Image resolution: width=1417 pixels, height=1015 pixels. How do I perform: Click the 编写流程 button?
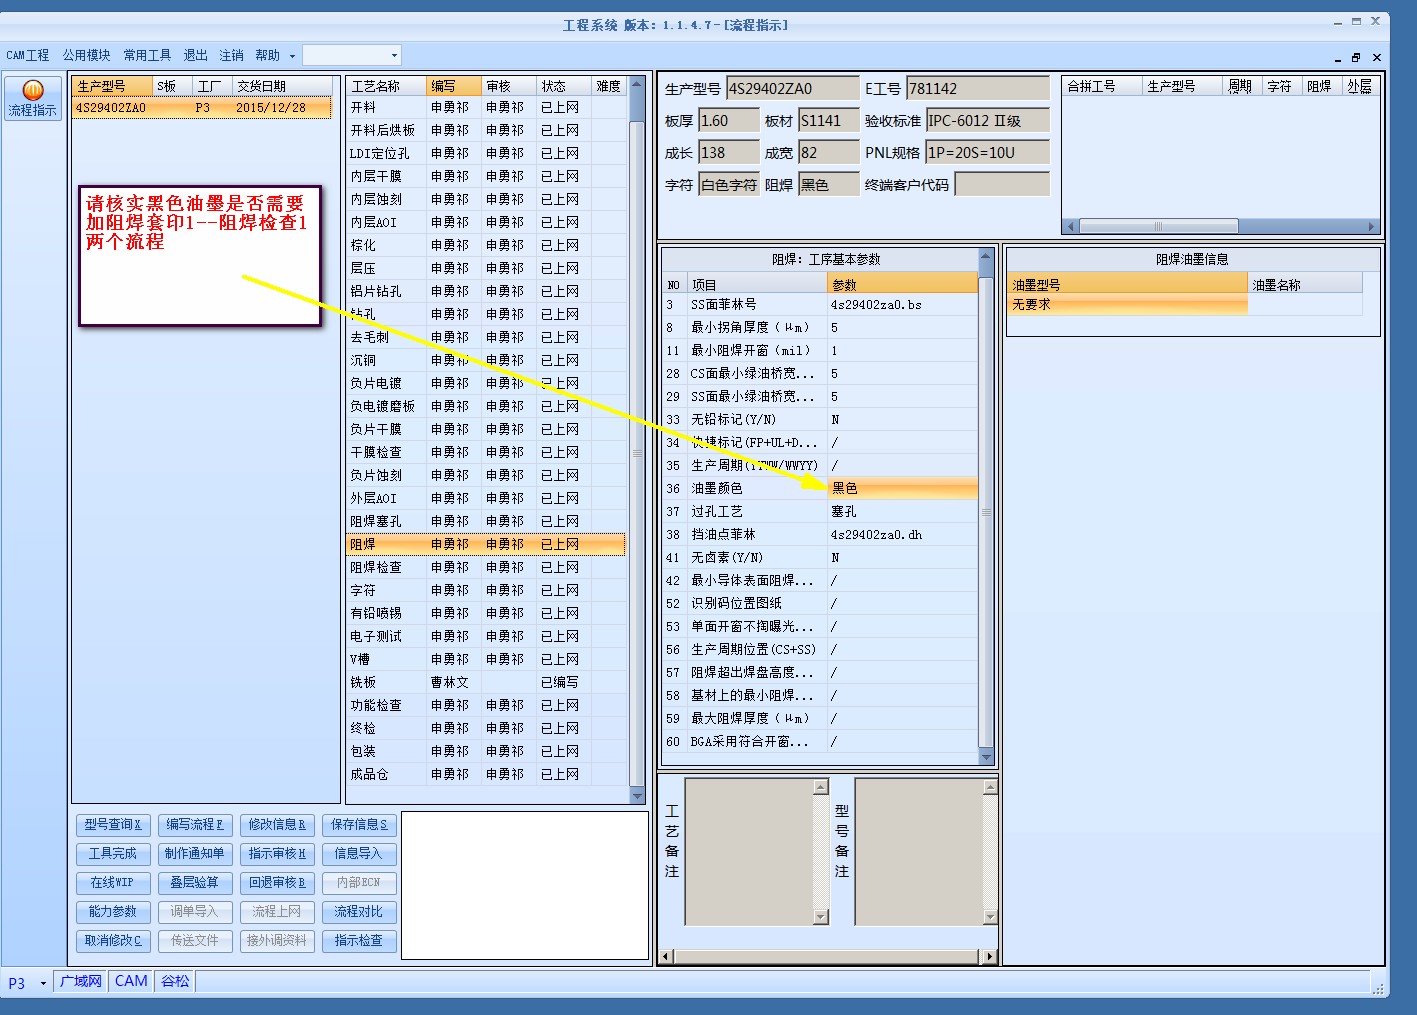coord(195,825)
